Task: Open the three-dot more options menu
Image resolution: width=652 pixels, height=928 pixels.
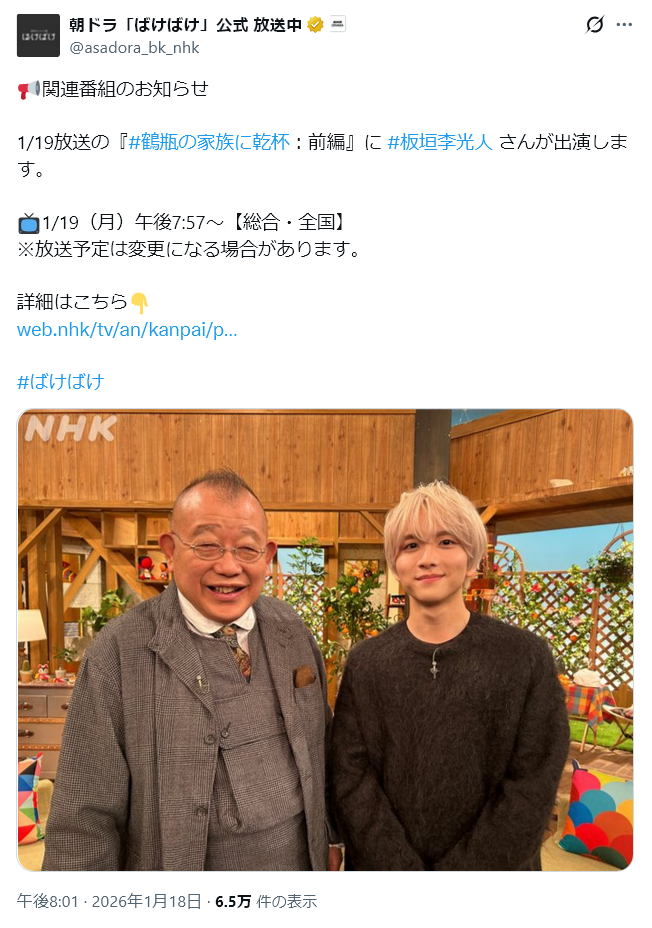Action: (x=624, y=24)
